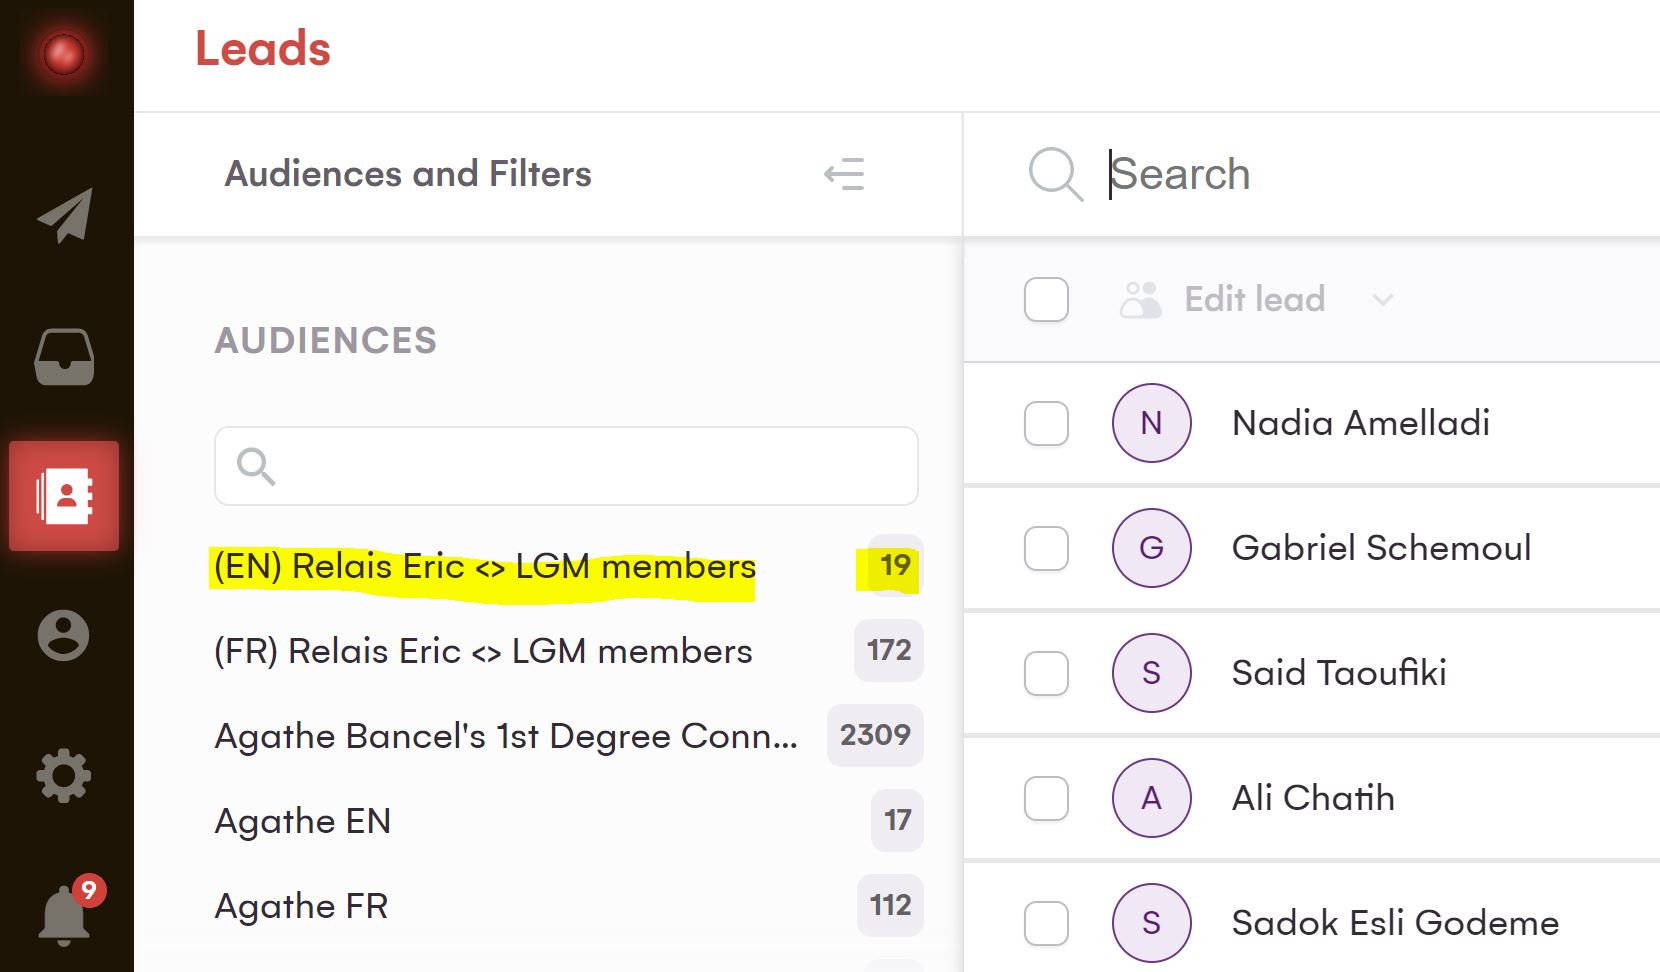
Task: Check the box for Nadia Amelladi
Action: tap(1046, 423)
